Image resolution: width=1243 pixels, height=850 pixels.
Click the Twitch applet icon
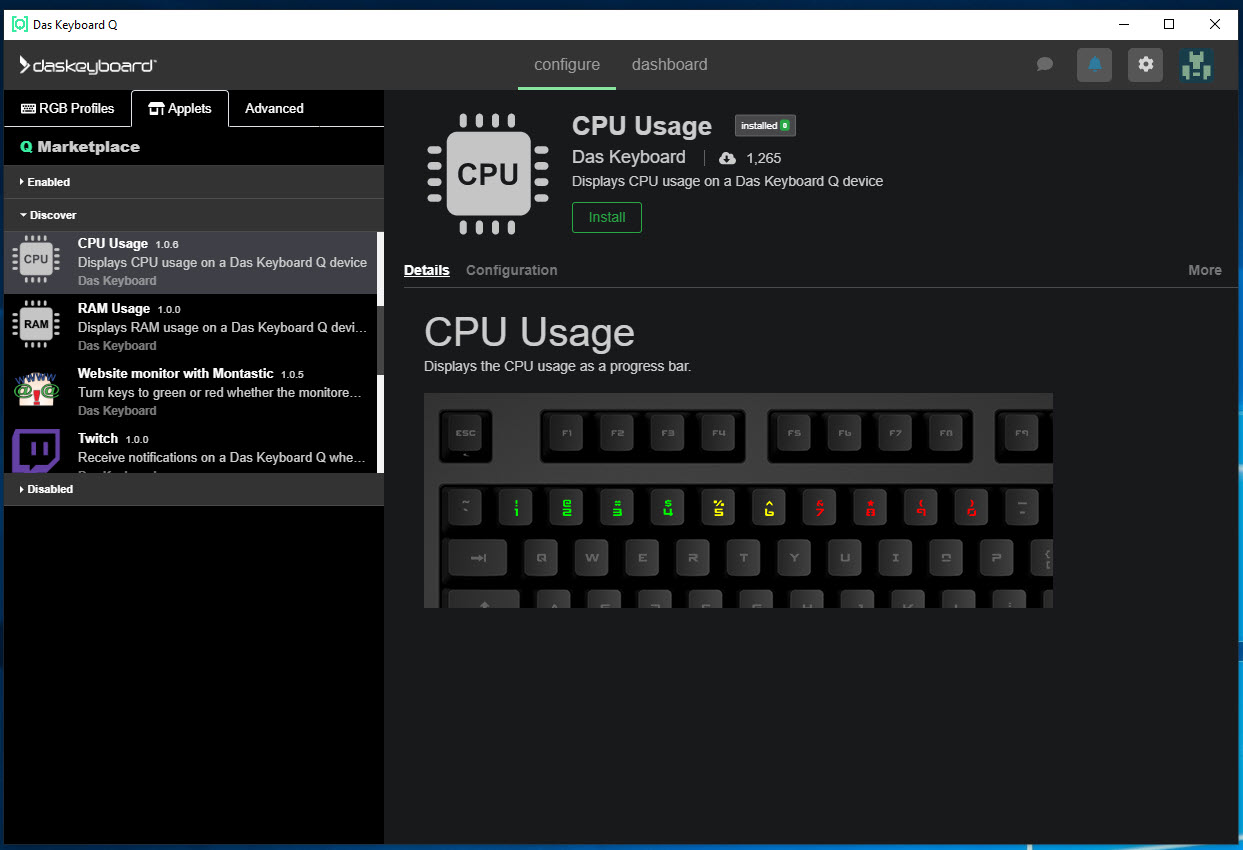36,450
